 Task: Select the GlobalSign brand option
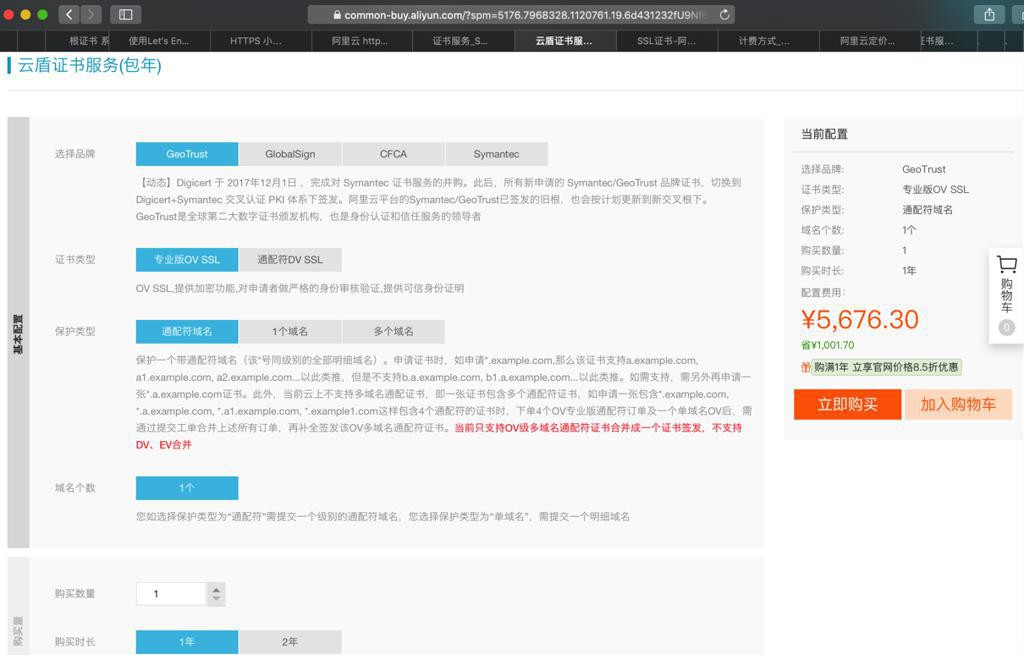click(290, 154)
